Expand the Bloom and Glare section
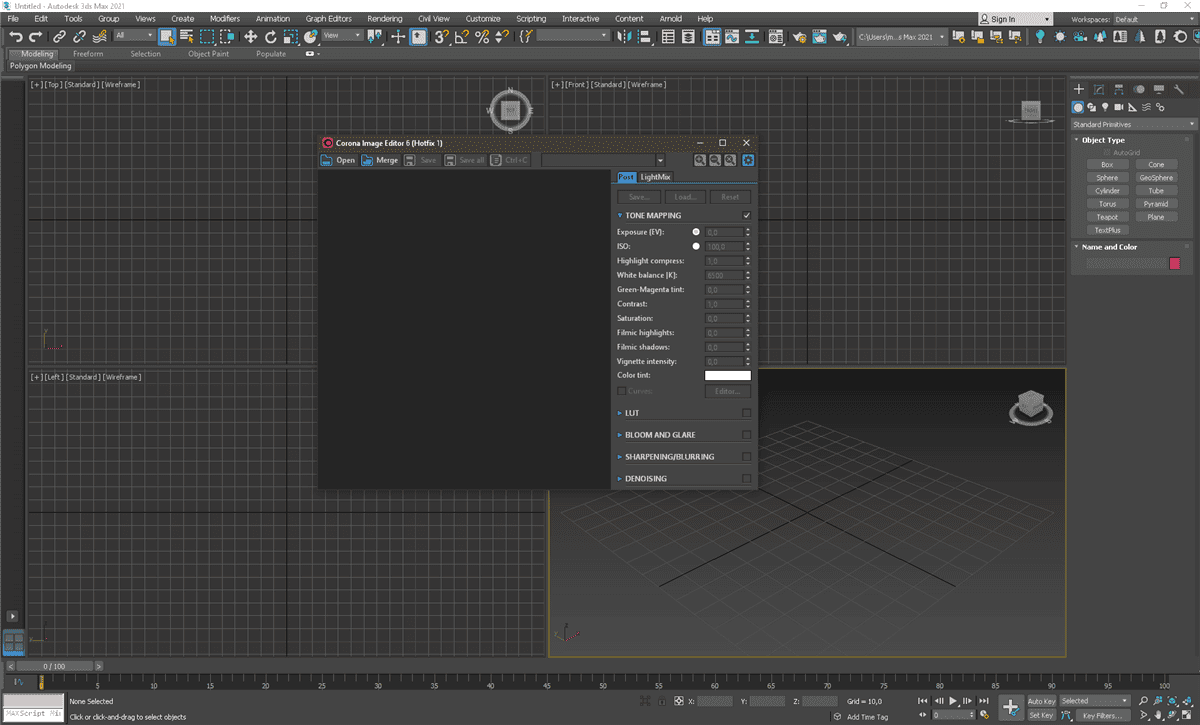Viewport: 1200px width, 725px height. 620,434
